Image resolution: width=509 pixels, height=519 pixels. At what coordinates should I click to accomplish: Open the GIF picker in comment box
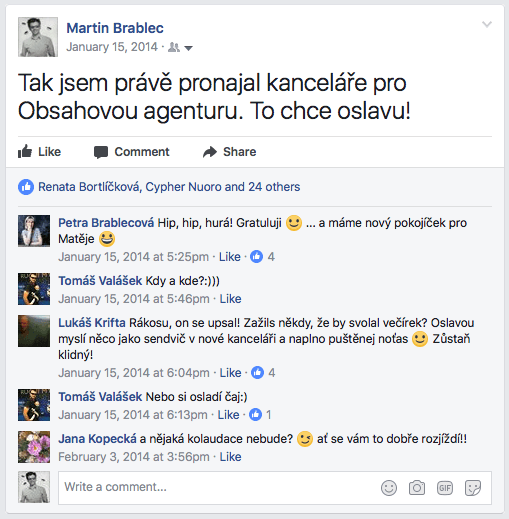pyautogui.click(x=445, y=488)
